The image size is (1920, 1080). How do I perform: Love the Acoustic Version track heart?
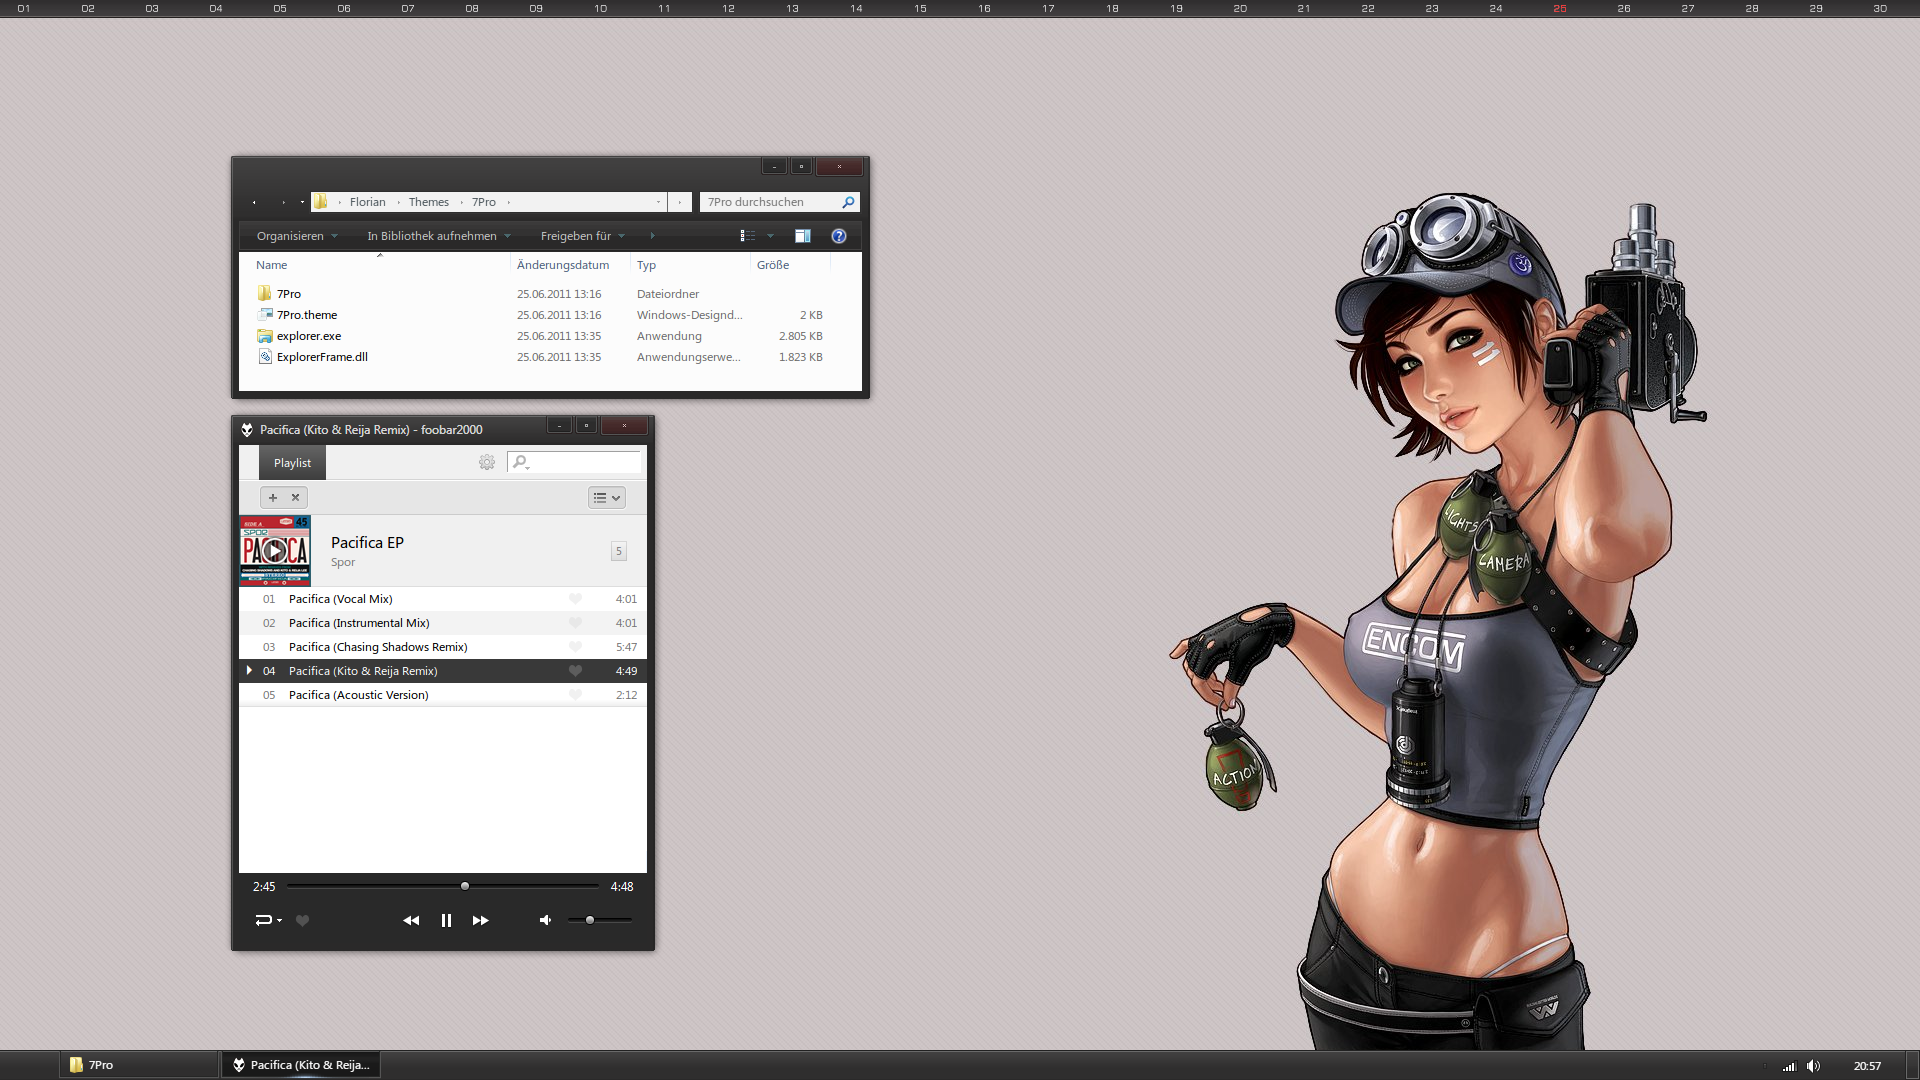tap(575, 695)
